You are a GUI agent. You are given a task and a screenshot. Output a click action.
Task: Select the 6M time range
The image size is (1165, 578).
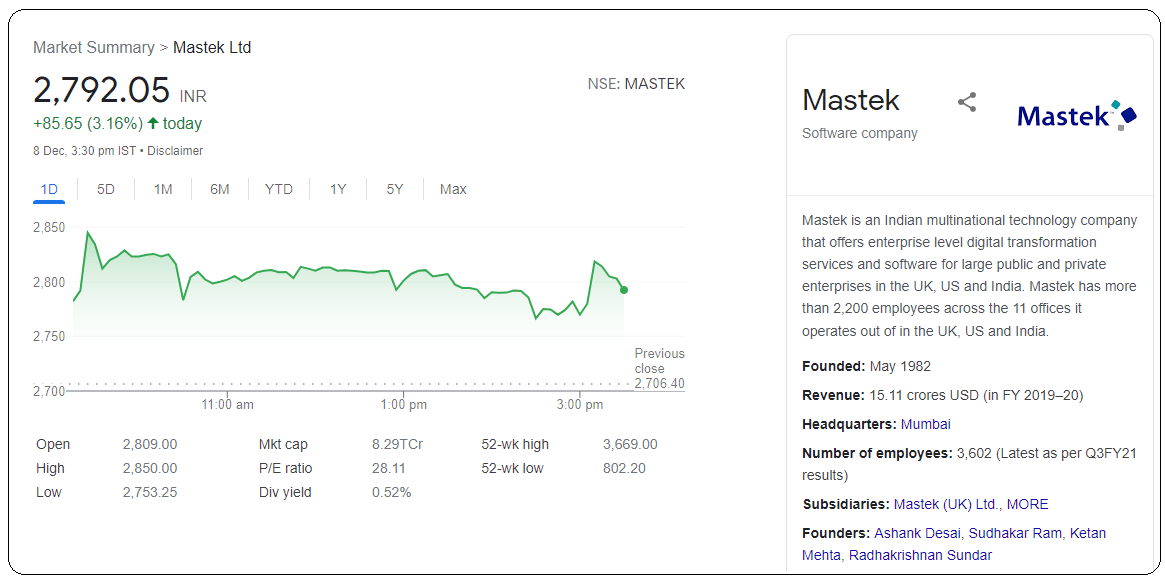click(220, 189)
